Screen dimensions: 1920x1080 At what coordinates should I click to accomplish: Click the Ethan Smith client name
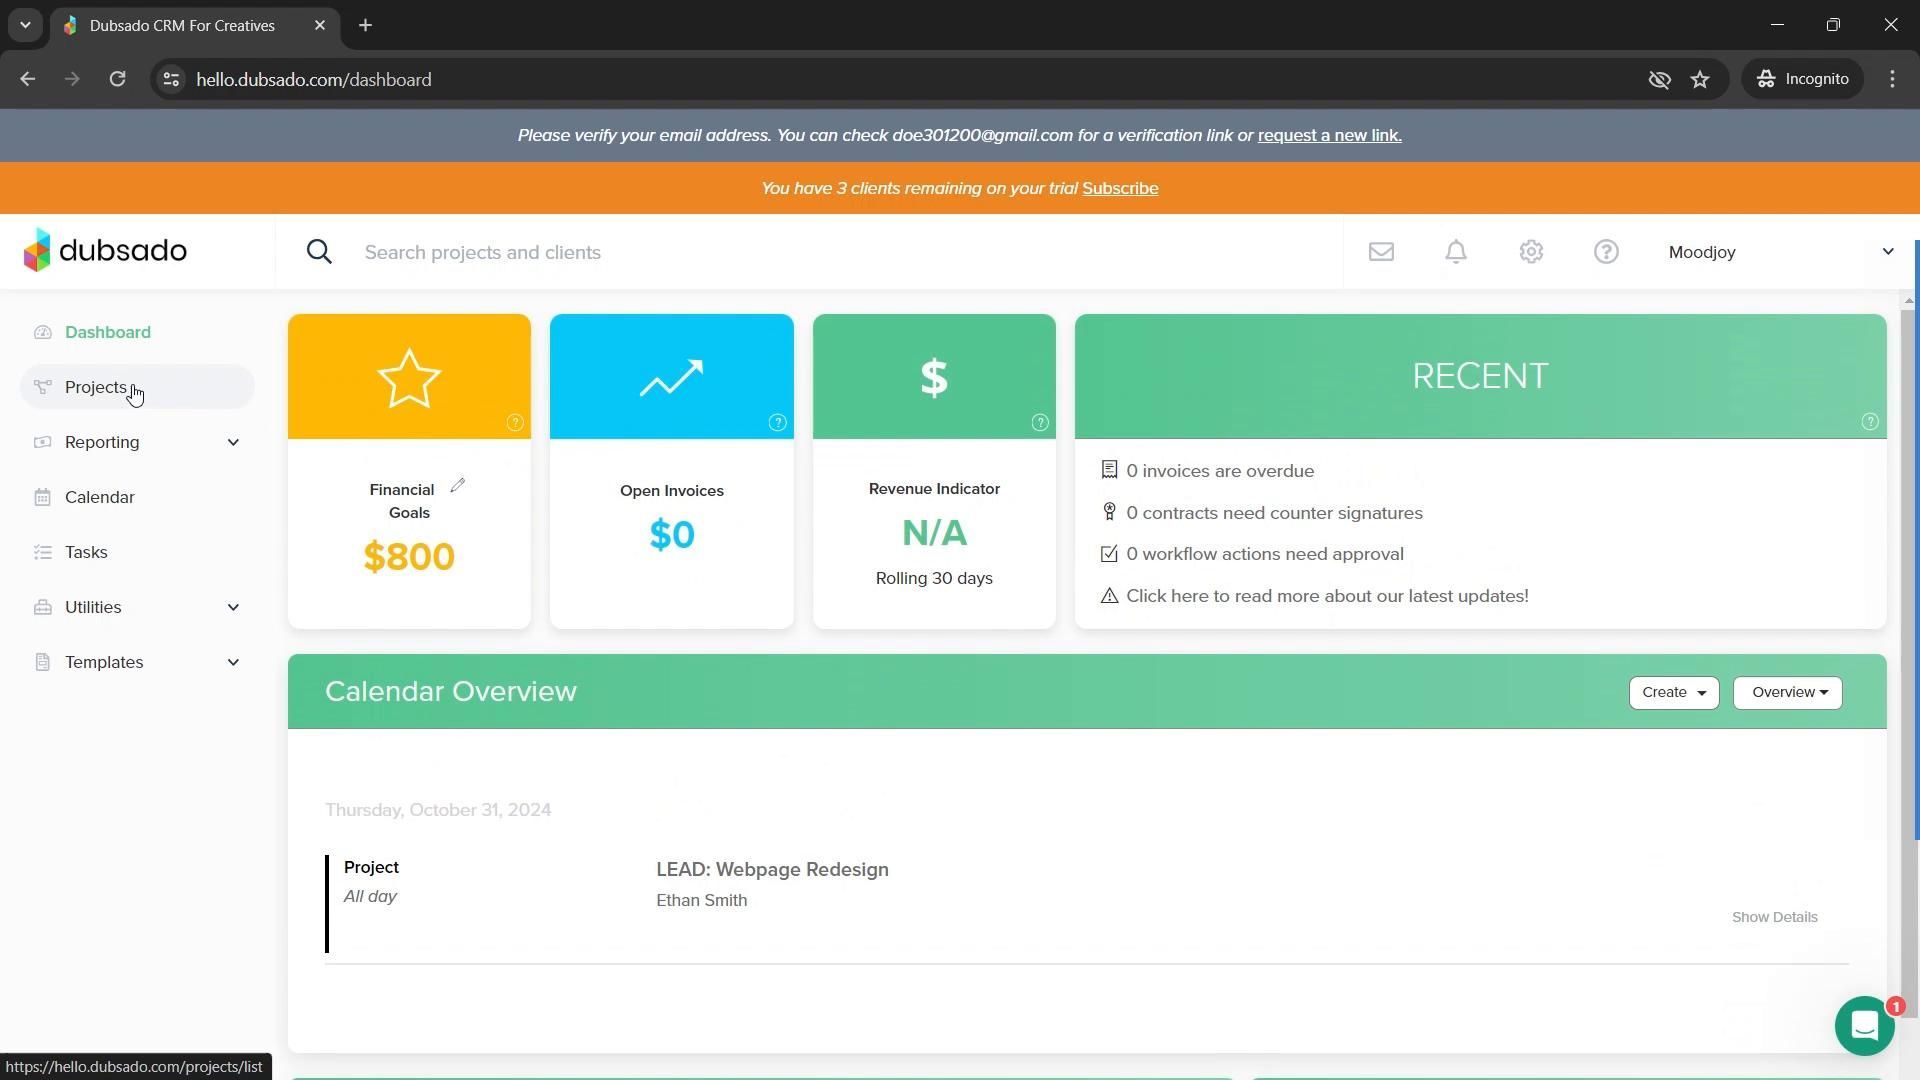coord(701,900)
